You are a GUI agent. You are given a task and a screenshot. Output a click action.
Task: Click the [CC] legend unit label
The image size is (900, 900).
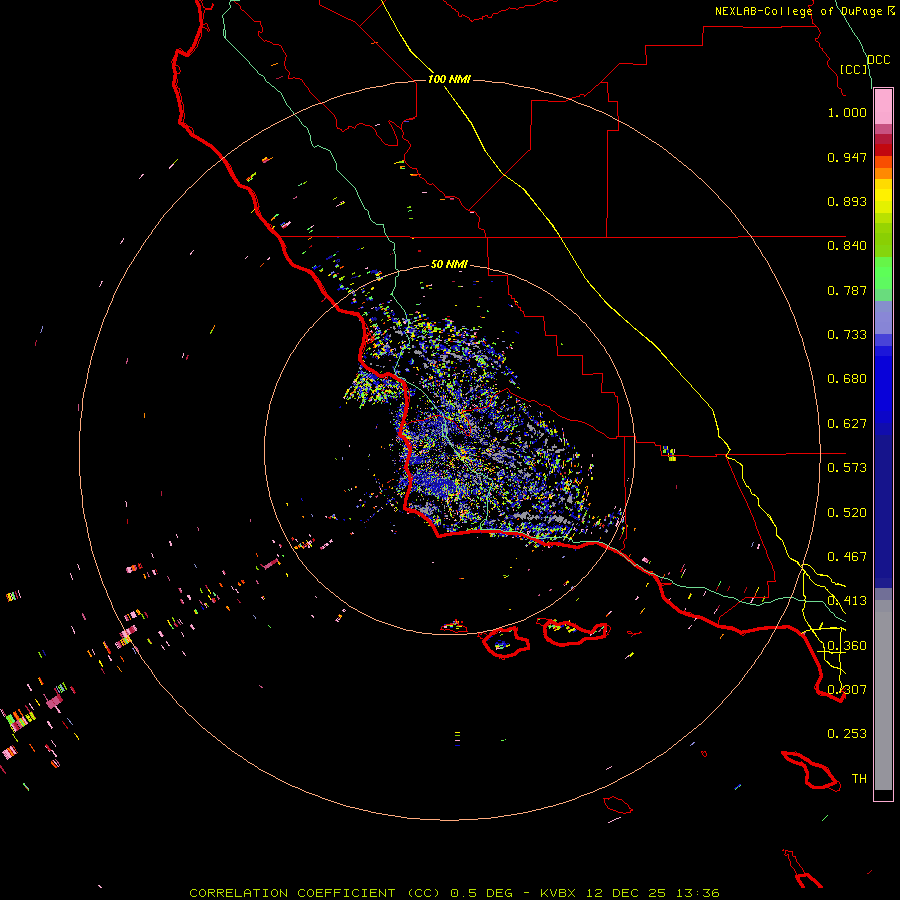tap(854, 69)
